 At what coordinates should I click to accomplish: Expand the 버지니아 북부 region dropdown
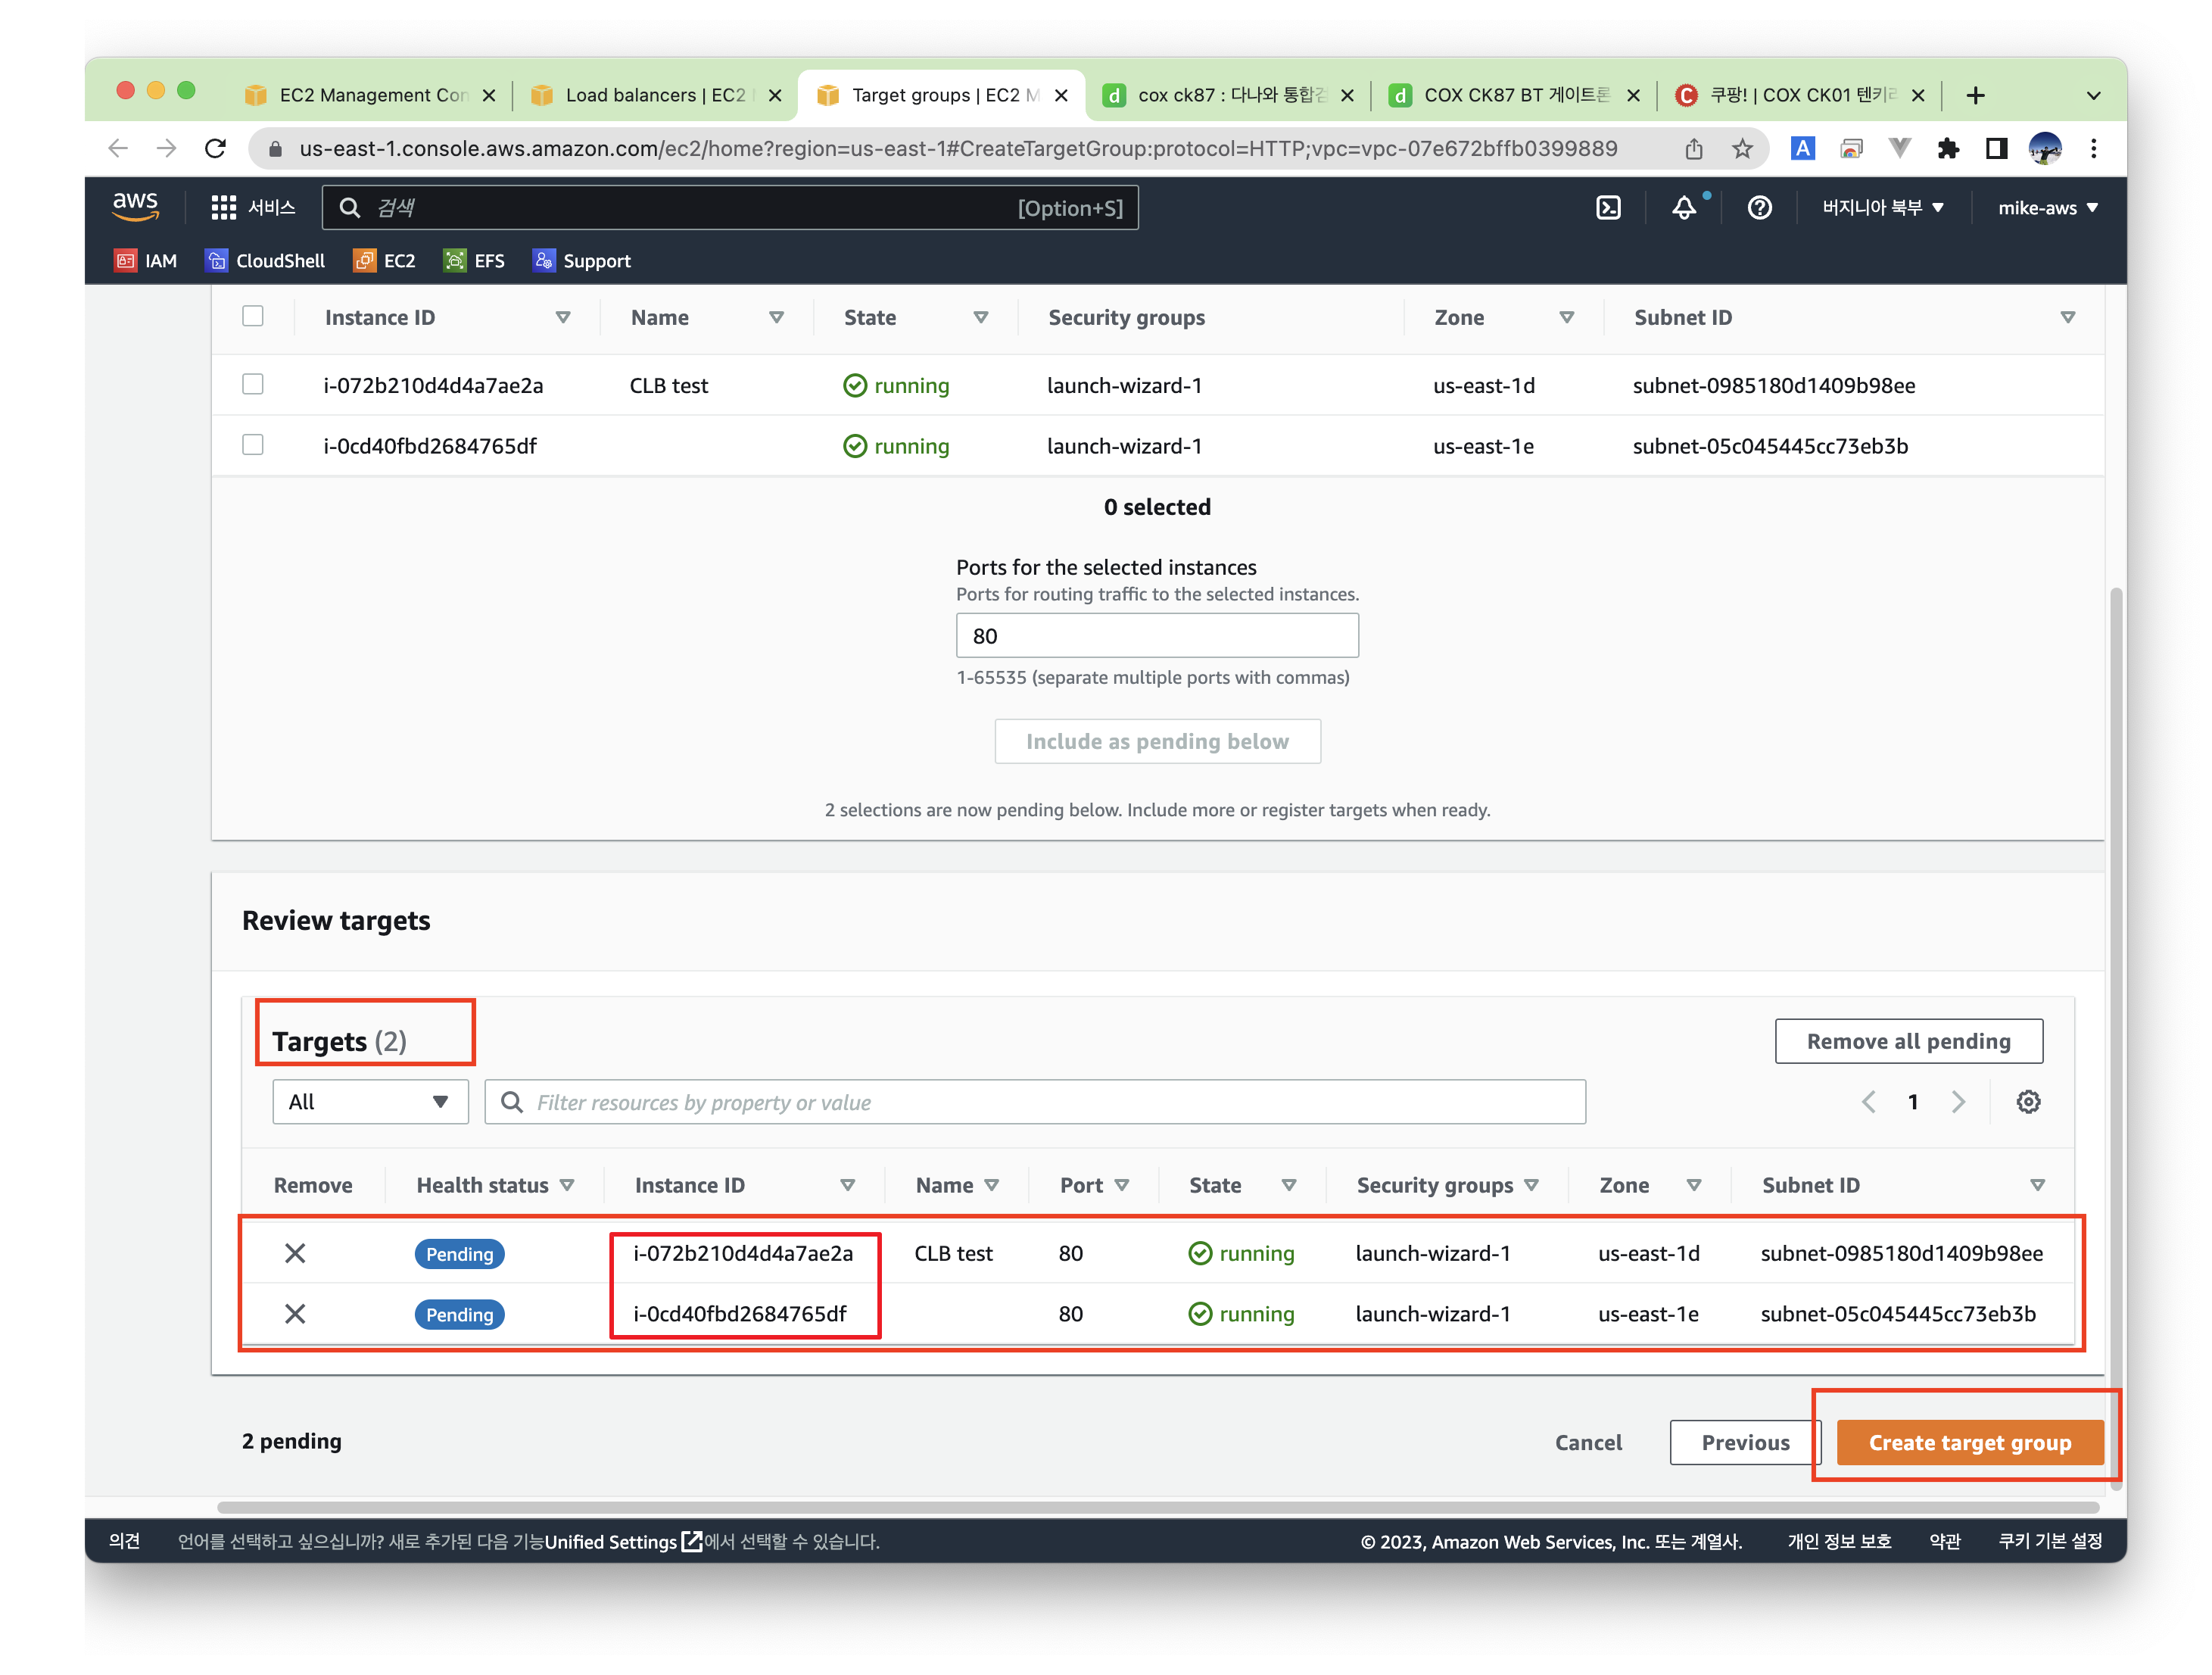click(x=1882, y=208)
